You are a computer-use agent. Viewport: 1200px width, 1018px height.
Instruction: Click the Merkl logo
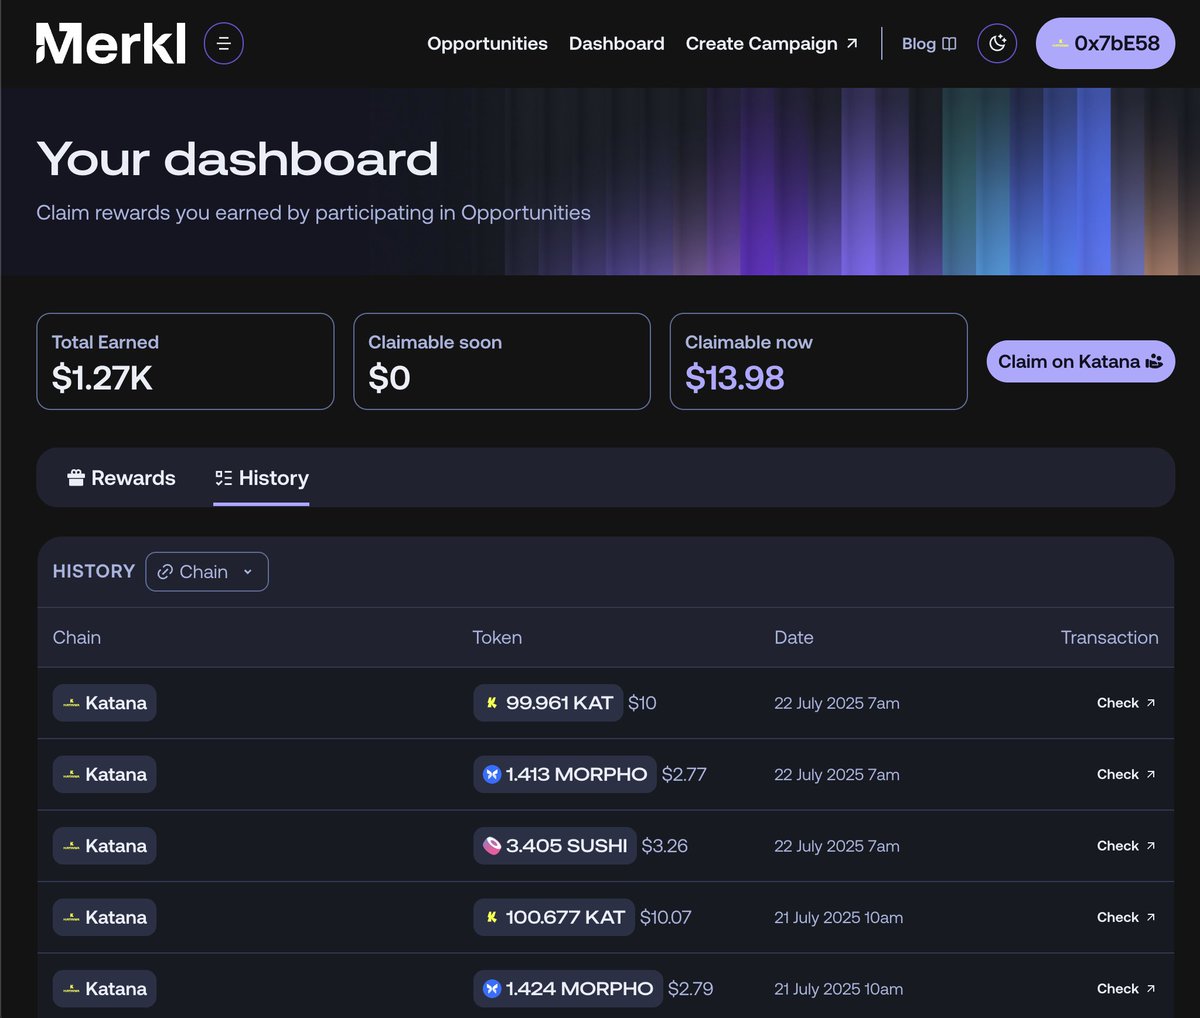tap(111, 44)
